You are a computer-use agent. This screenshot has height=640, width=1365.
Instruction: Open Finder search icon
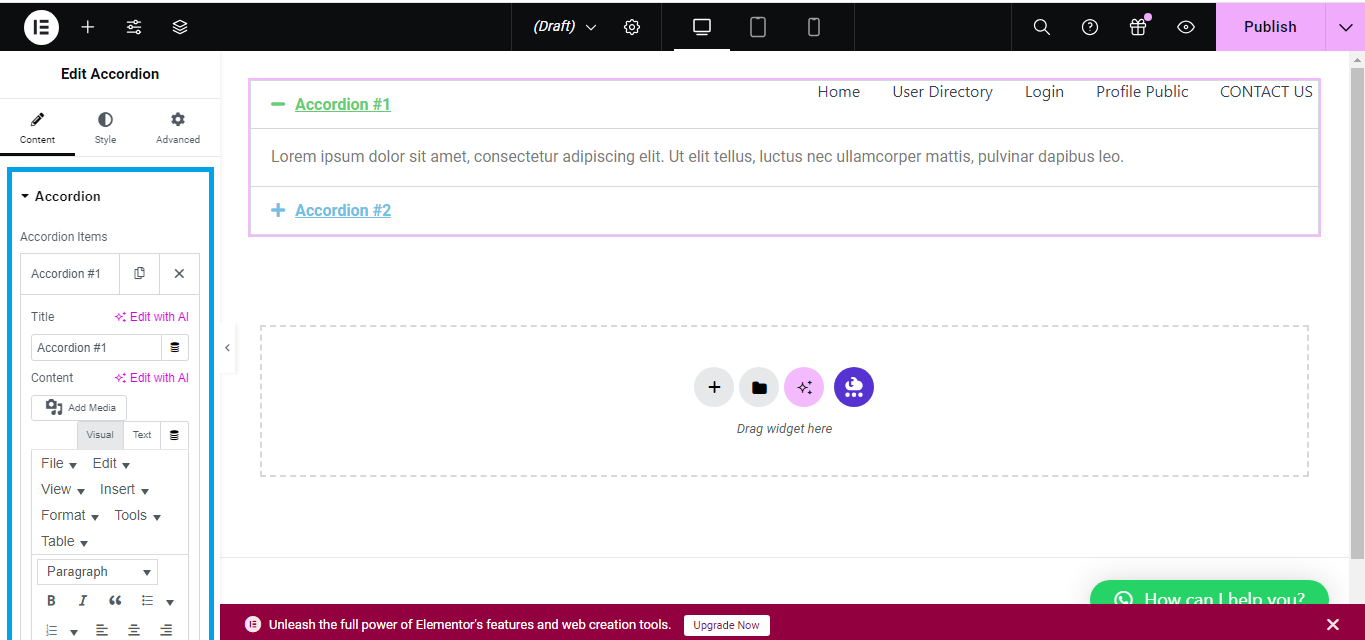pos(1041,27)
